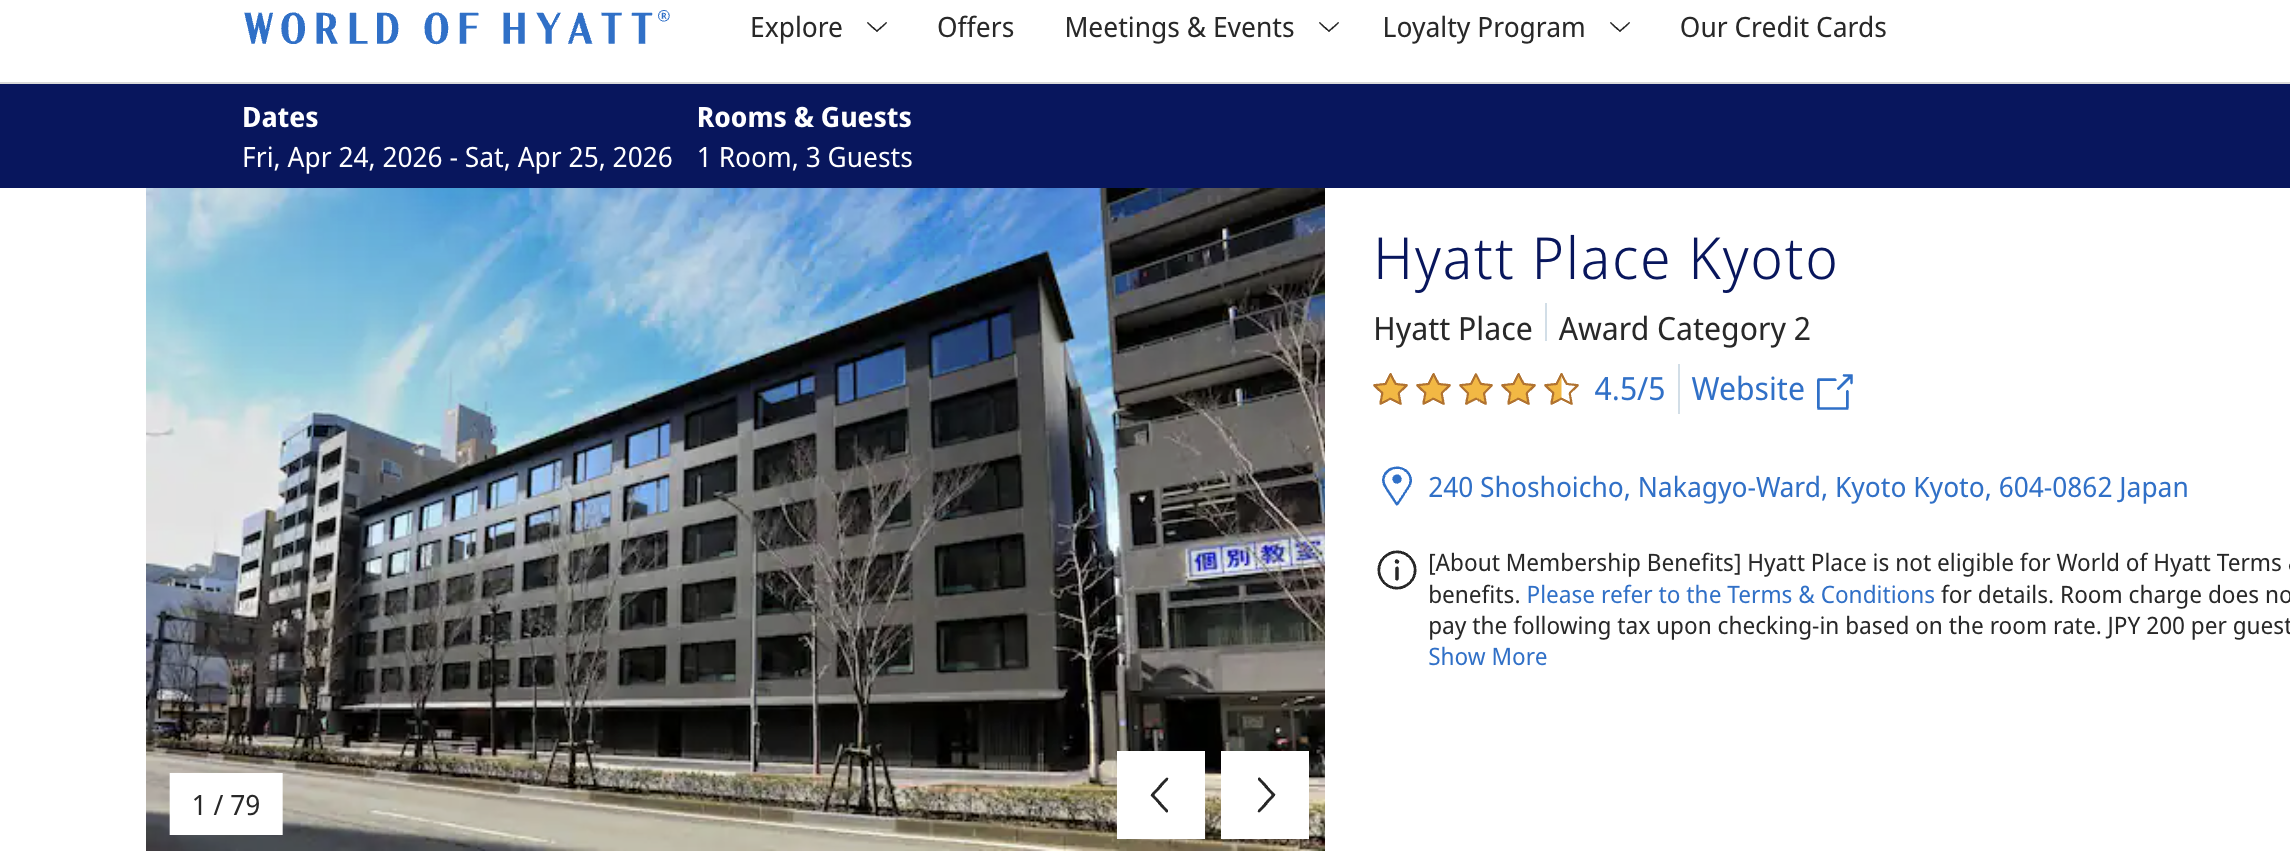Open the hotel Website link
This screenshot has width=2290, height=857.
(1748, 389)
